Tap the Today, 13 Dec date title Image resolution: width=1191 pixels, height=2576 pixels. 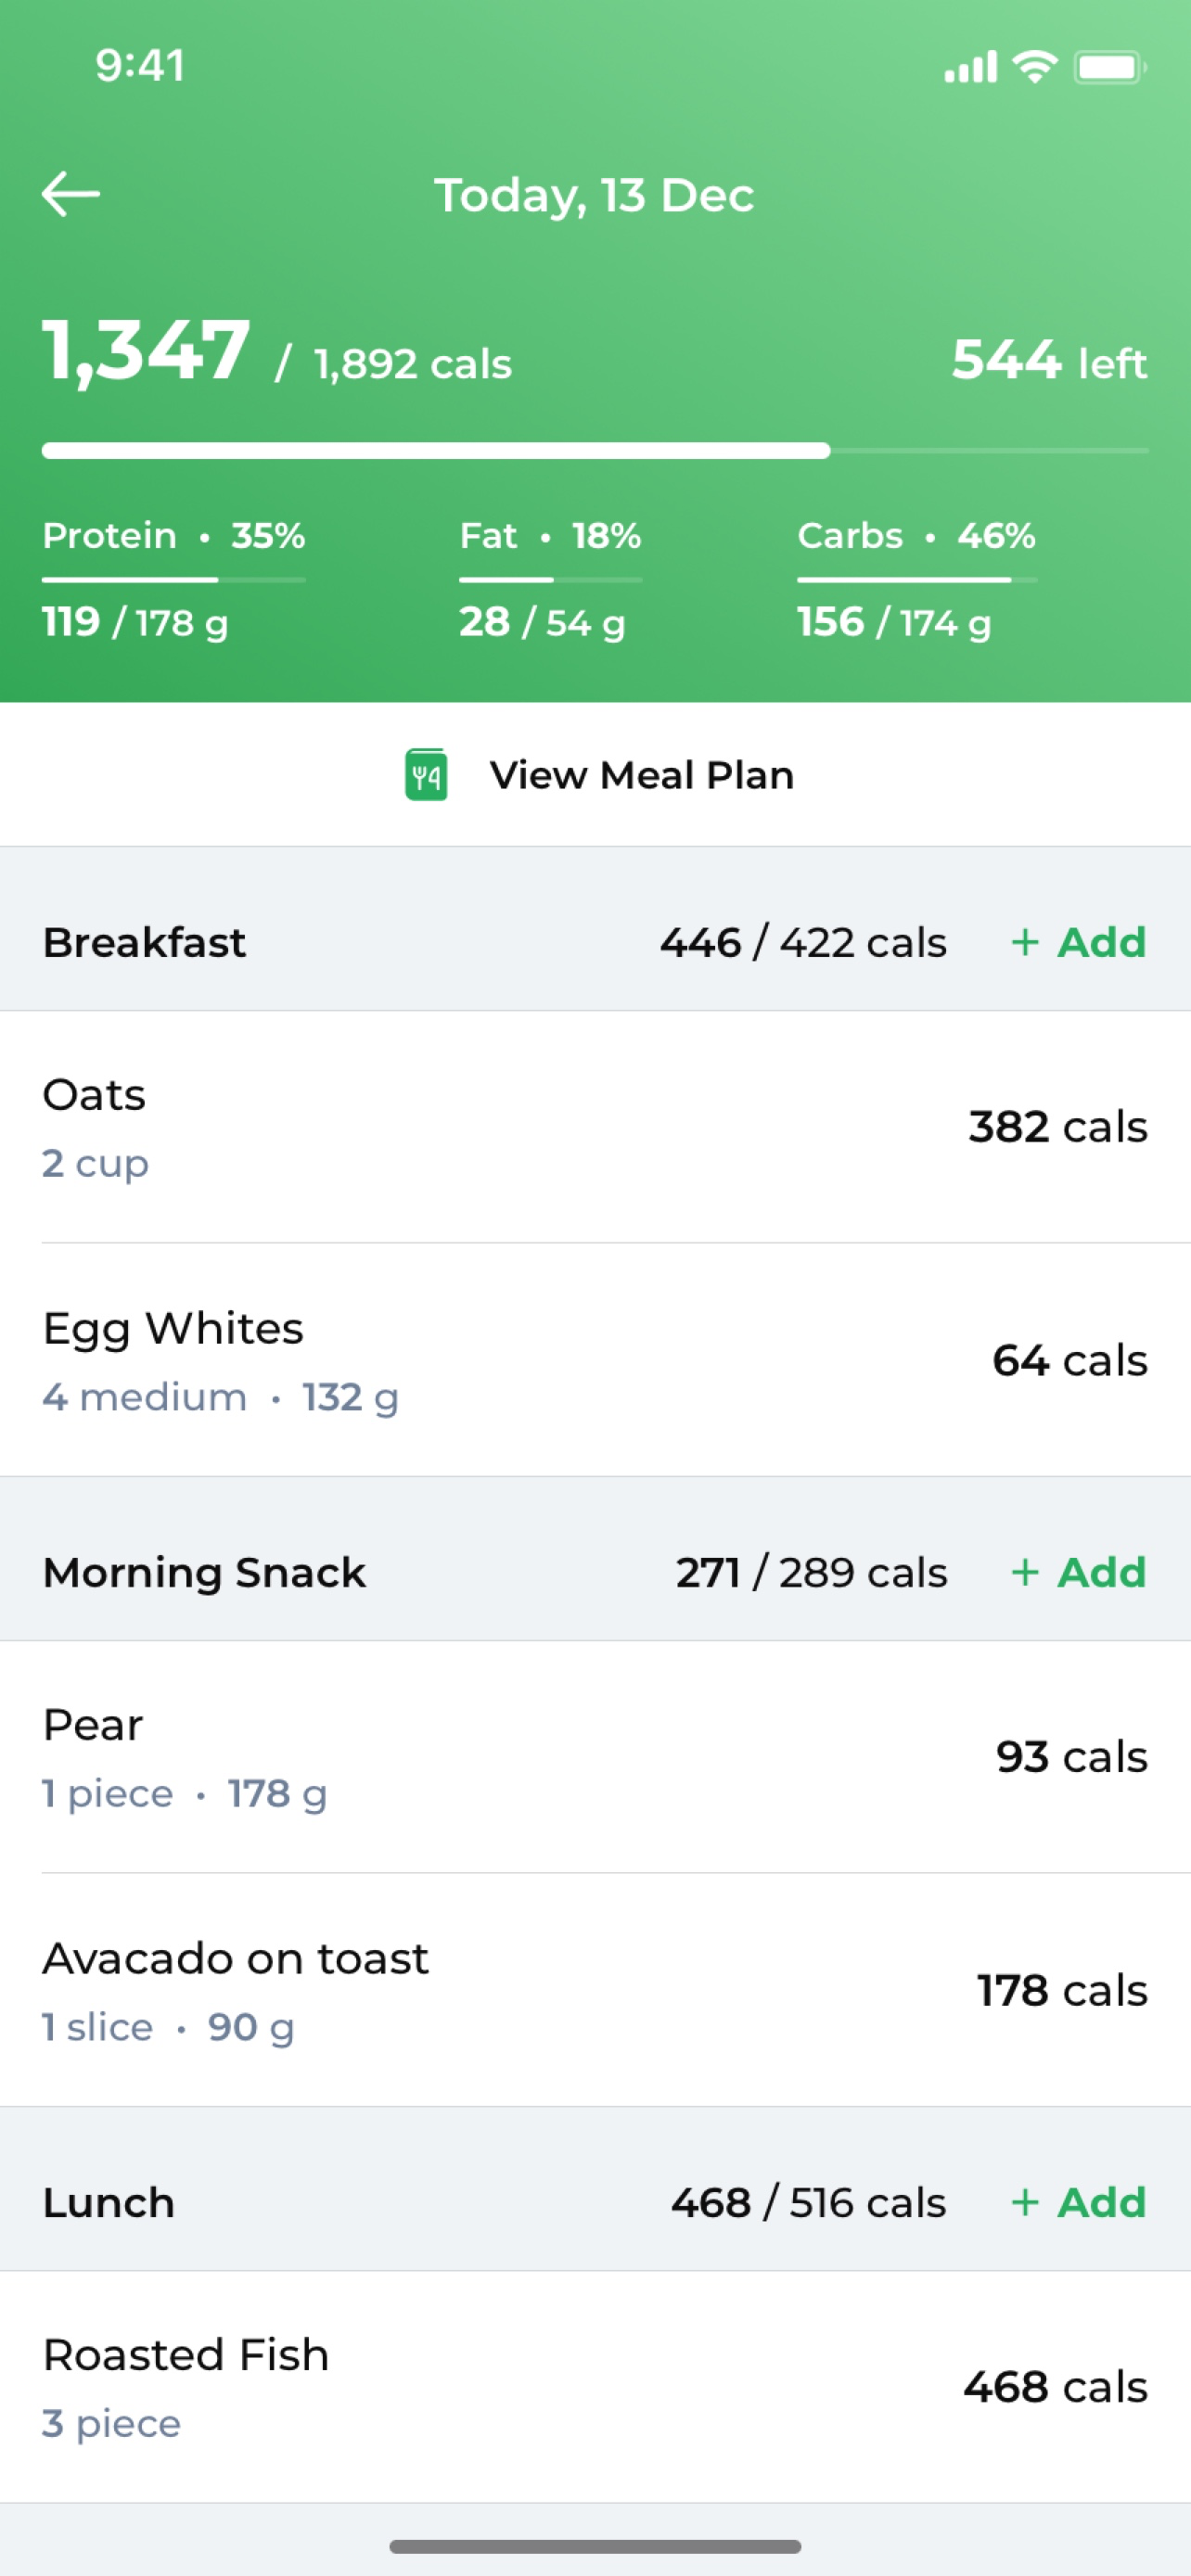point(594,196)
